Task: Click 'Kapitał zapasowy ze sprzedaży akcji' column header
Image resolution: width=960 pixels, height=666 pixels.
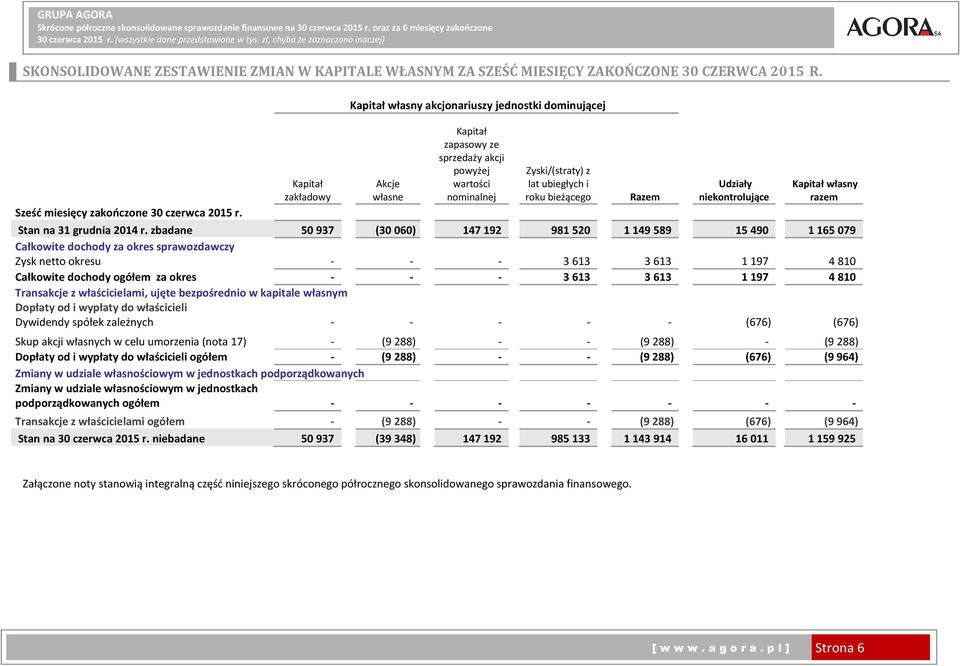Action: tap(471, 164)
